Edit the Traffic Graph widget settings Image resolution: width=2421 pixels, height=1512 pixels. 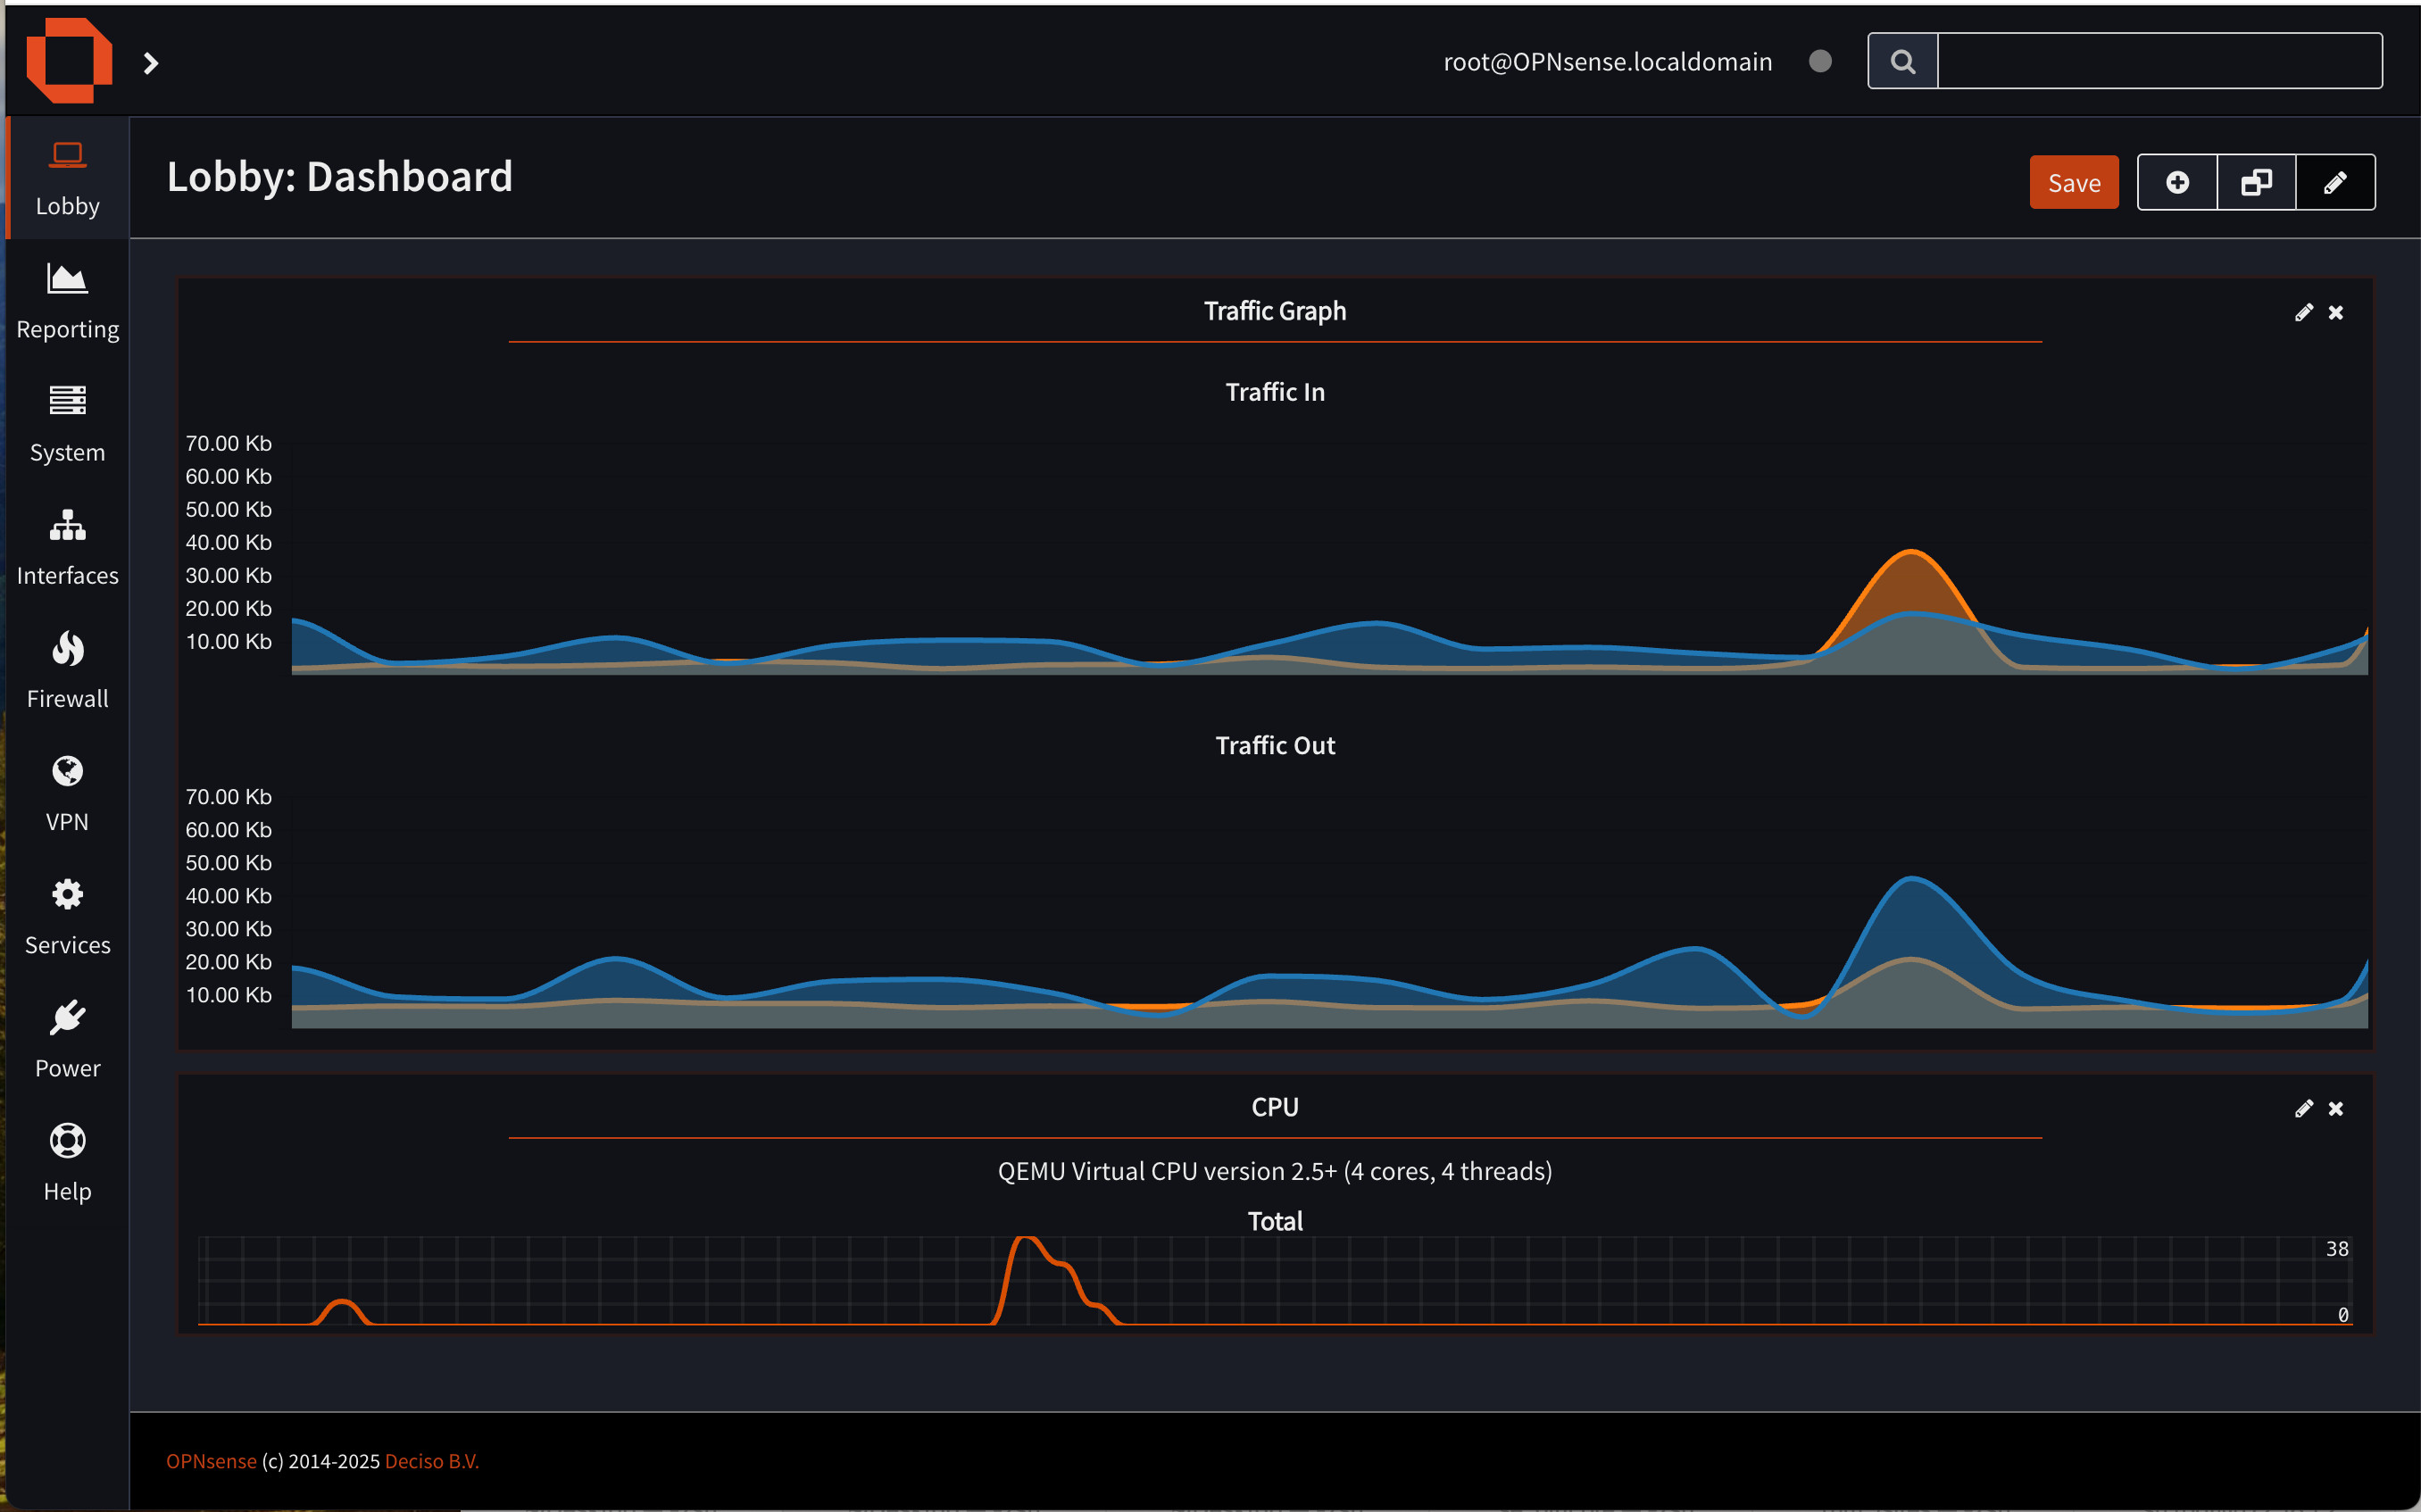[2303, 313]
